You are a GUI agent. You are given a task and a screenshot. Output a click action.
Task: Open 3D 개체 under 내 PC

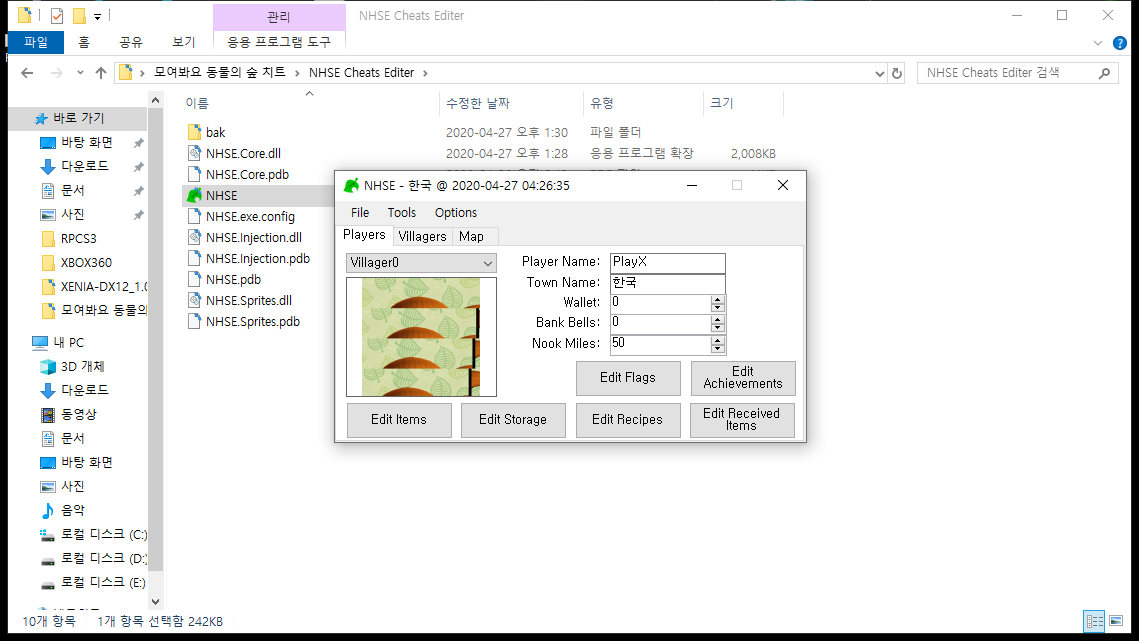[82, 366]
